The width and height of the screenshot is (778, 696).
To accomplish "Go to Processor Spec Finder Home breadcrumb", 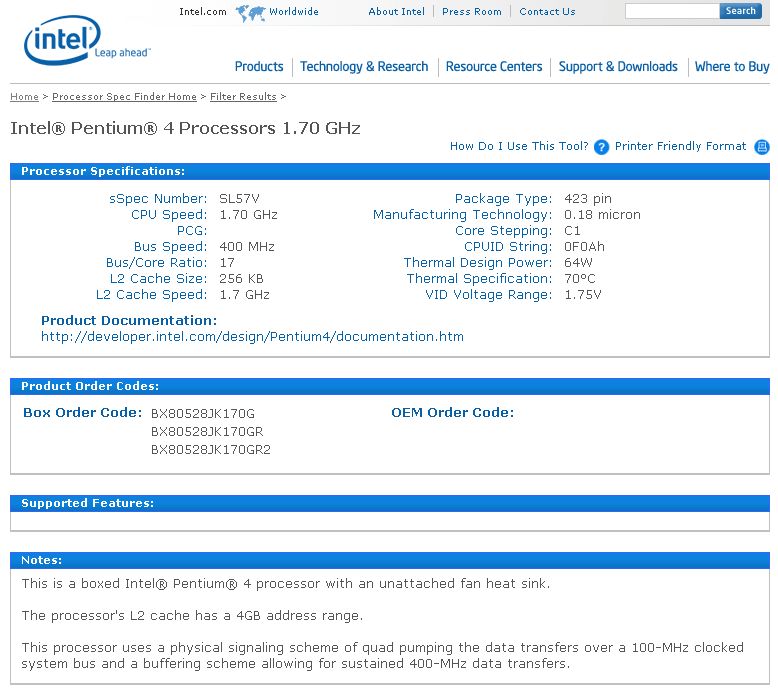I will pyautogui.click(x=124, y=97).
